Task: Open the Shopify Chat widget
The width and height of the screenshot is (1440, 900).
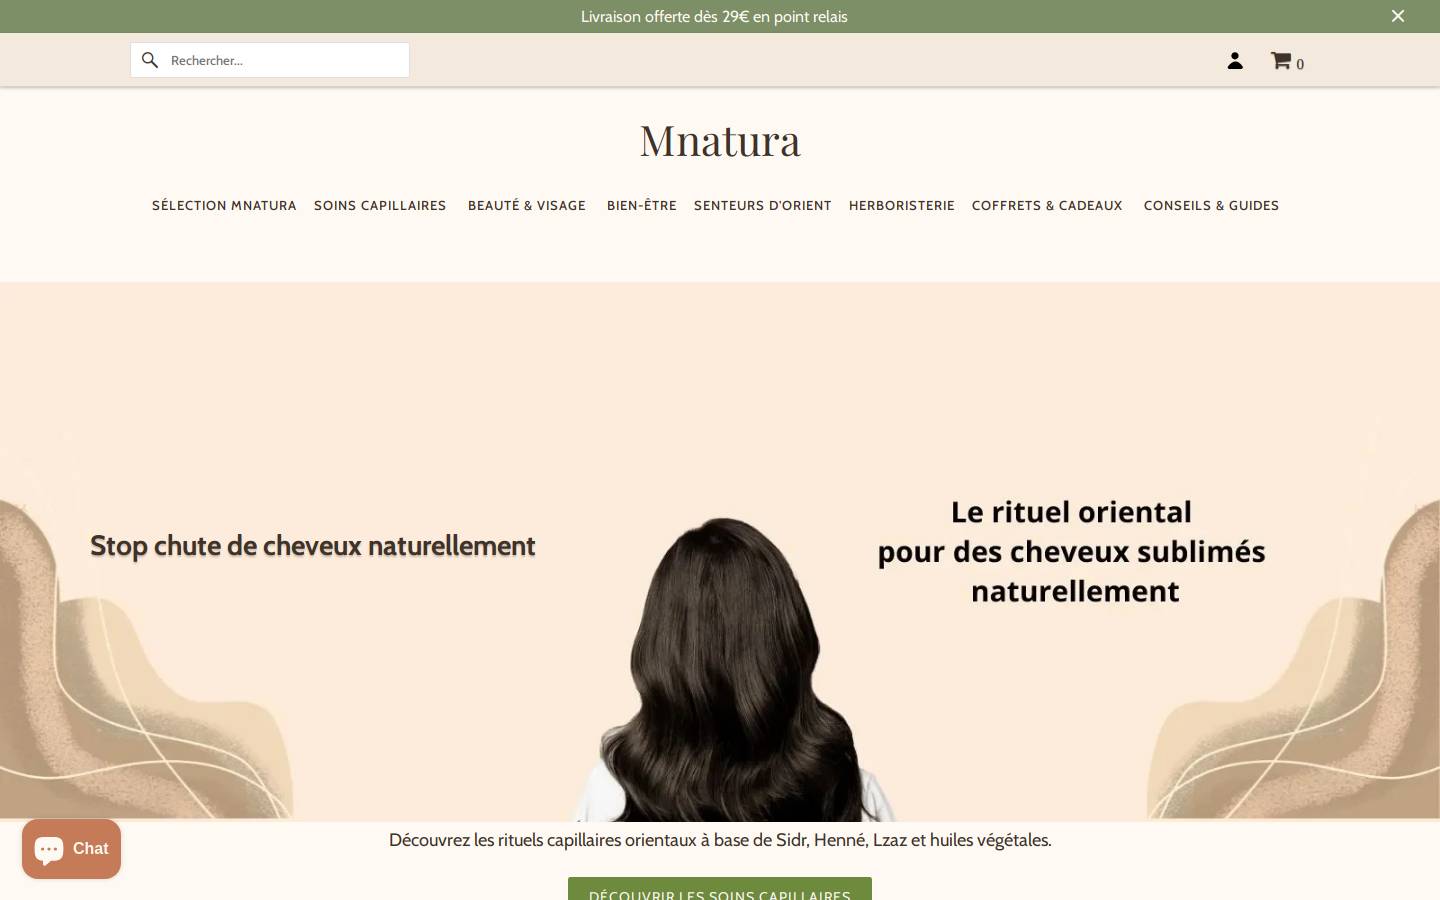Action: (x=72, y=849)
